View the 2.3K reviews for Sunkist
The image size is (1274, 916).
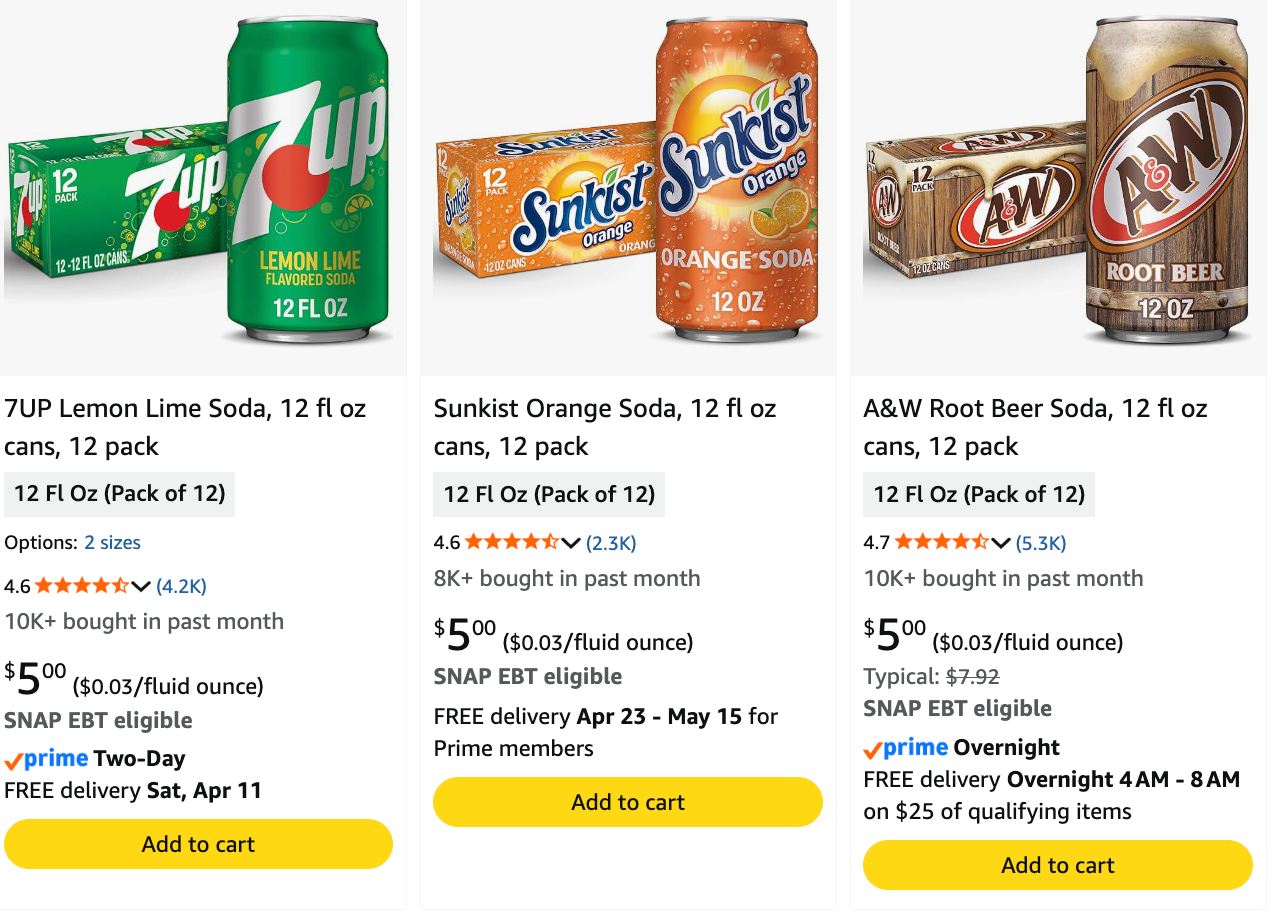tap(611, 543)
